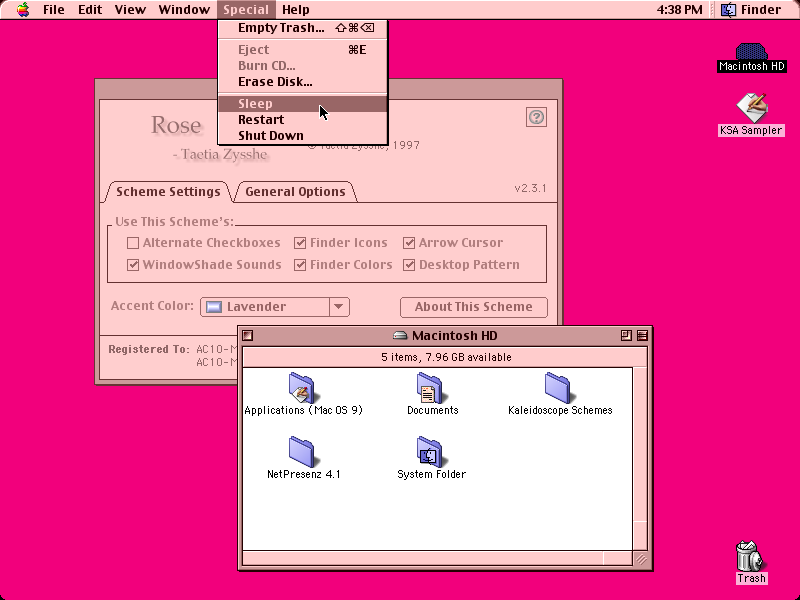800x600 pixels.
Task: Choose Erase Disk from Special menu
Action: click(303, 82)
